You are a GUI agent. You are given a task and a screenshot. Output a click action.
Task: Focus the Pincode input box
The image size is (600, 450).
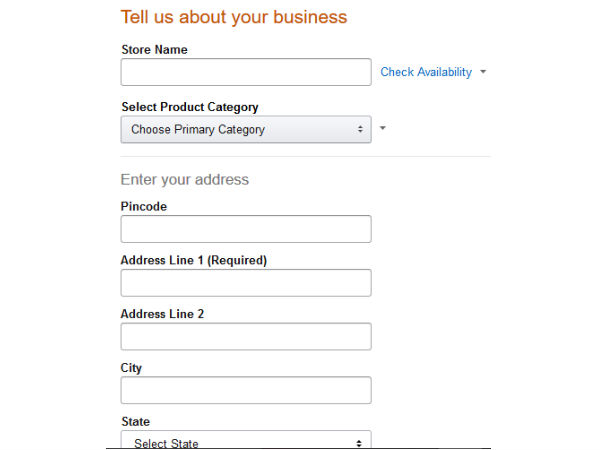(x=245, y=229)
